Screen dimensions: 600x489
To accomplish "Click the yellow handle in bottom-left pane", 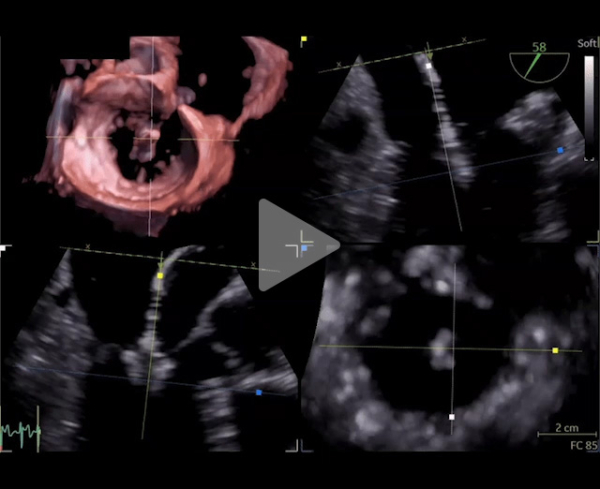I will [160, 275].
